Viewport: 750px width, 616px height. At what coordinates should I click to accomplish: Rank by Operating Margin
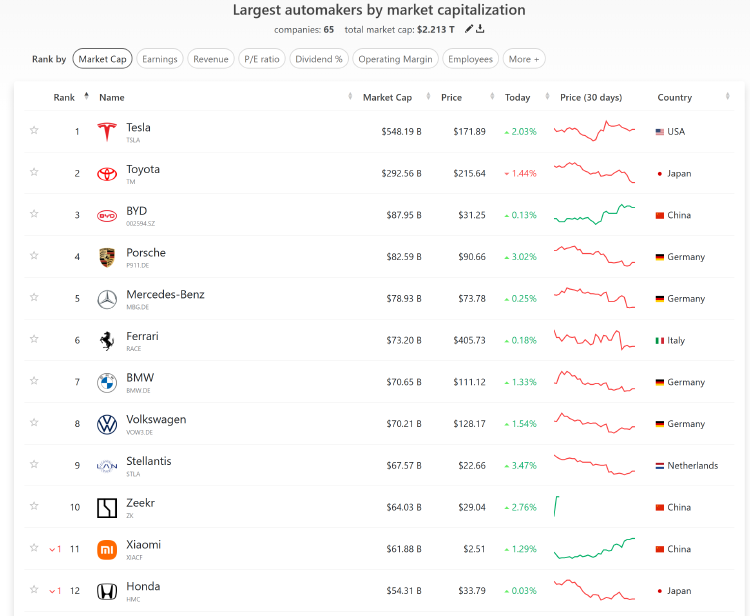point(395,59)
